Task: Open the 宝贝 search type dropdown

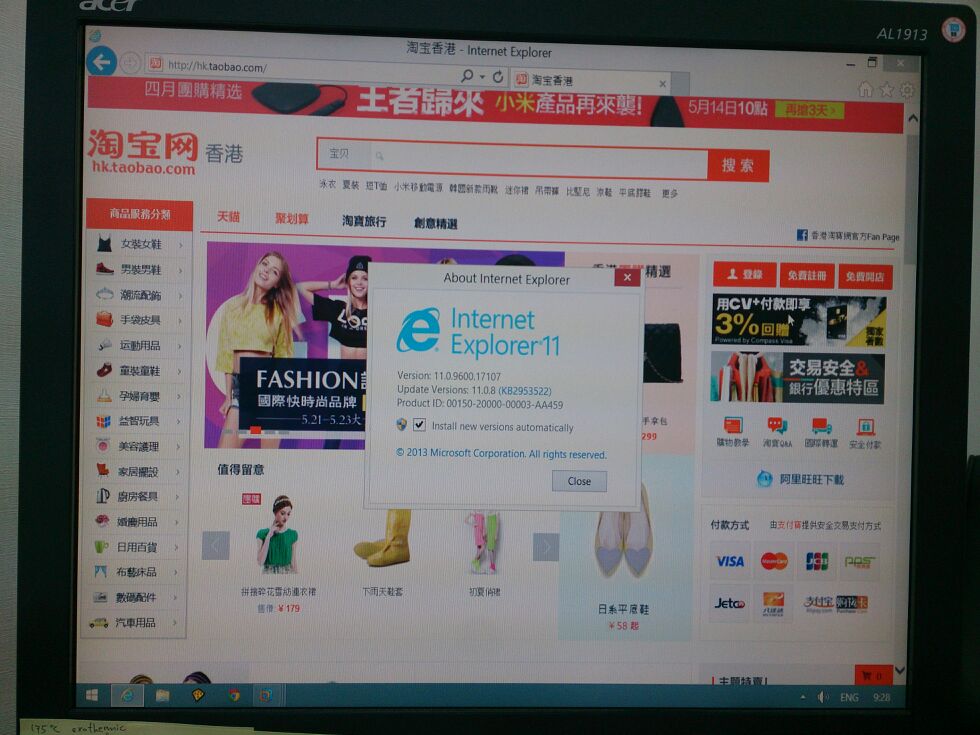Action: pyautogui.click(x=344, y=153)
